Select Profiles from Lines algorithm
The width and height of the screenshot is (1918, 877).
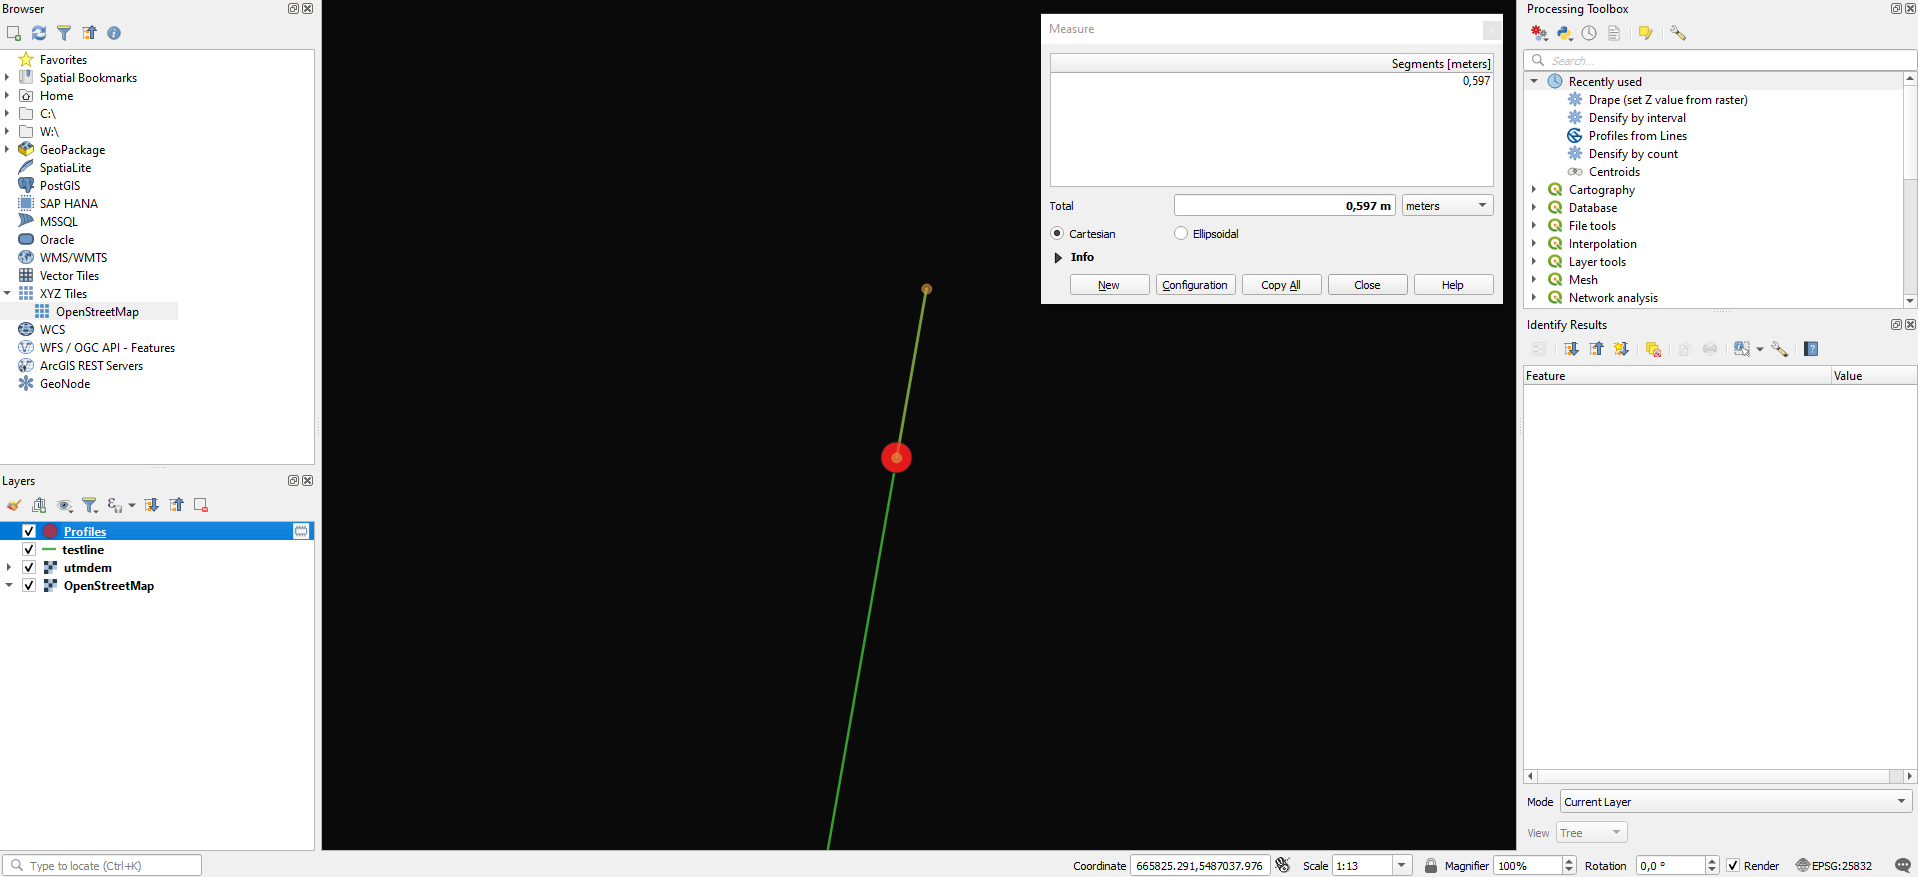point(1637,135)
